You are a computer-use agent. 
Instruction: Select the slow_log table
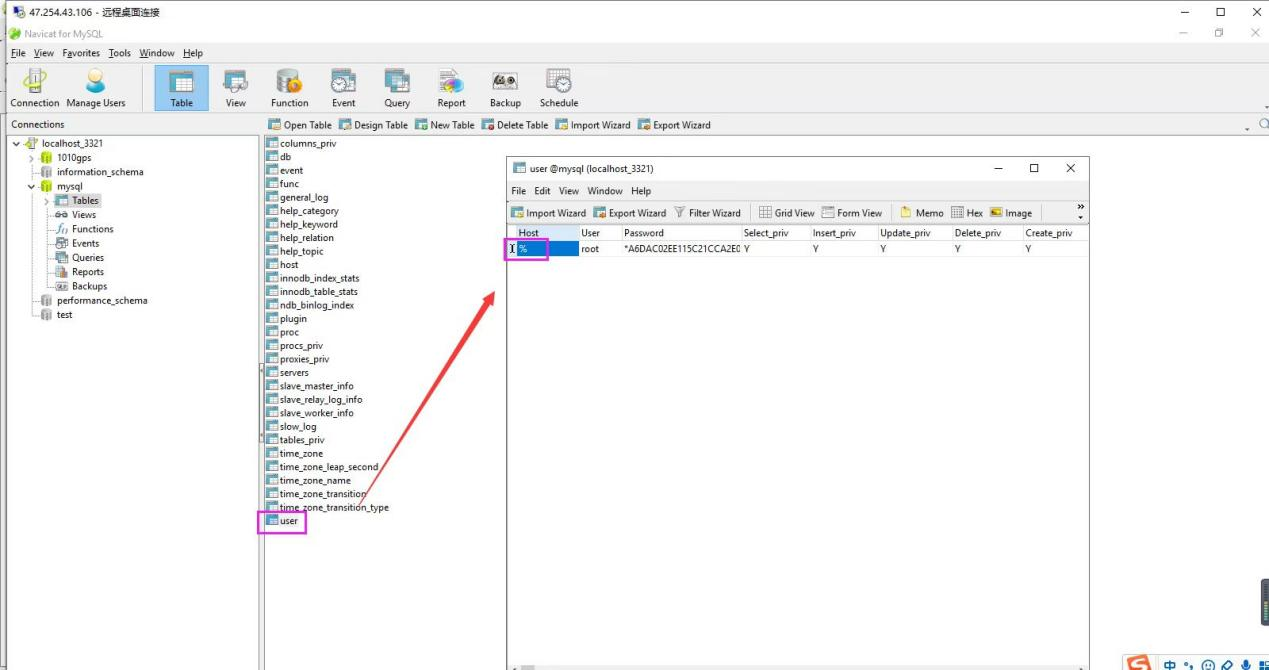(x=298, y=427)
